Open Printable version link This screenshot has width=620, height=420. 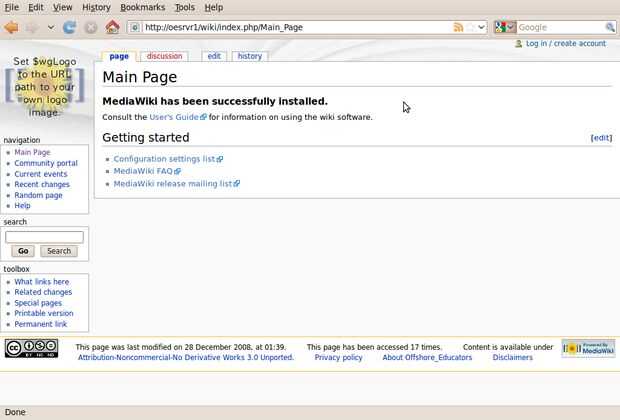click(x=44, y=313)
